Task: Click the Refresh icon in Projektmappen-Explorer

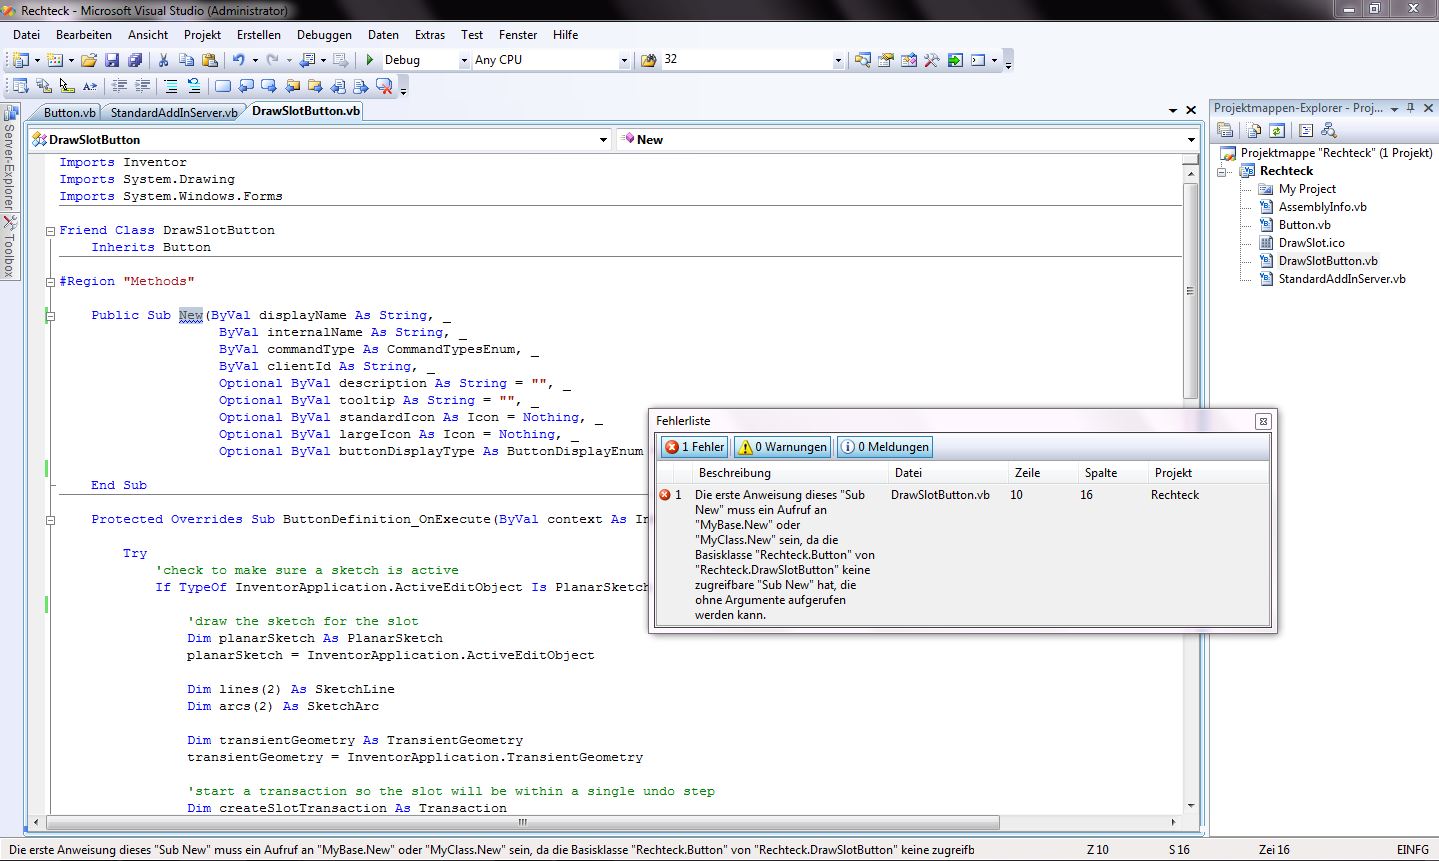Action: tap(1277, 130)
